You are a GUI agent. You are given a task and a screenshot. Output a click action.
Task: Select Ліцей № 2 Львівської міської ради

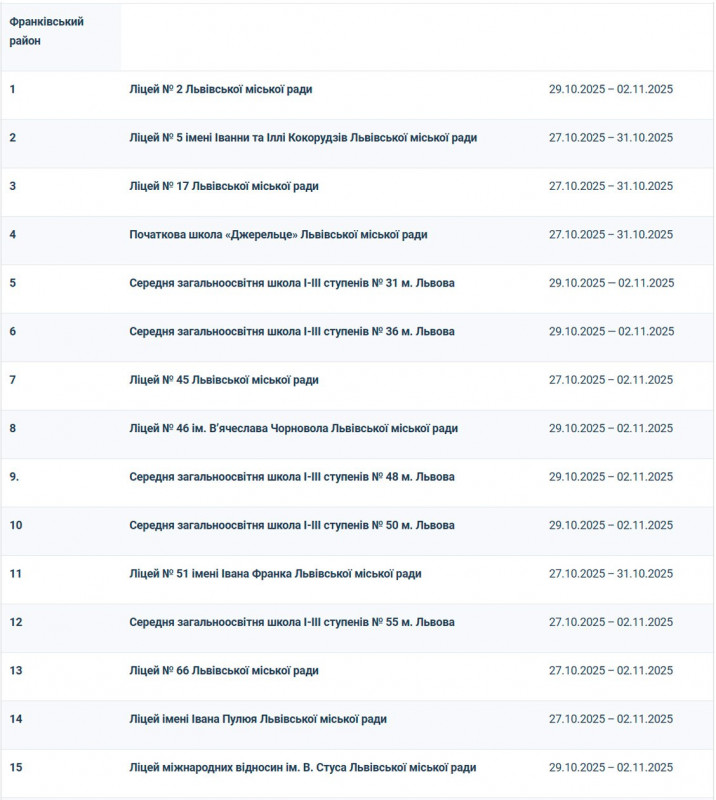coord(220,89)
